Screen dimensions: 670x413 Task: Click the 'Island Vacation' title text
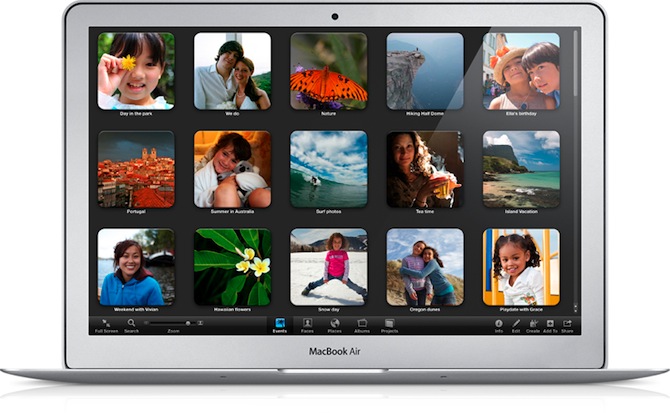[521, 211]
